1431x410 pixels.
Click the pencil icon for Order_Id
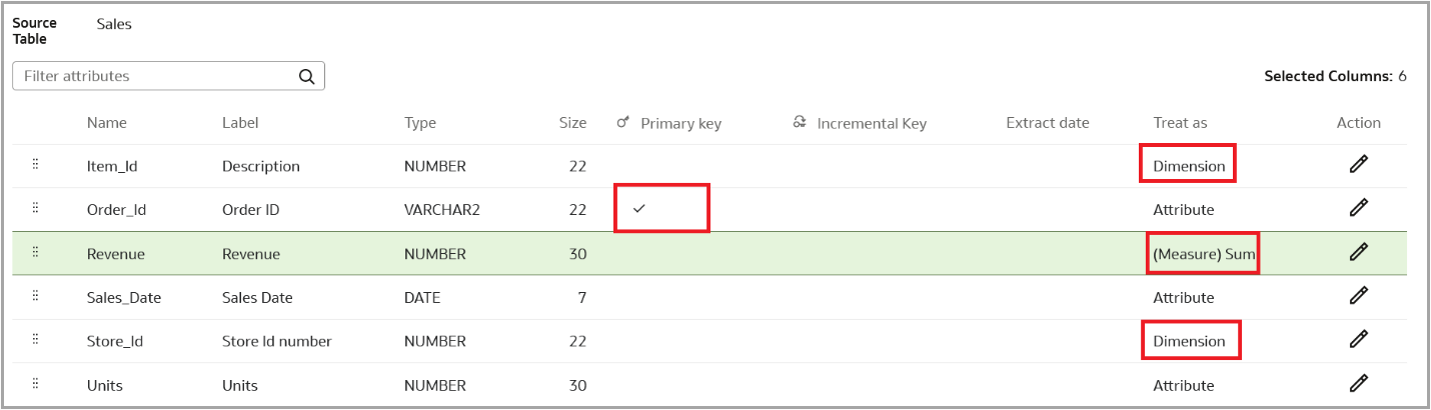pyautogui.click(x=1358, y=209)
